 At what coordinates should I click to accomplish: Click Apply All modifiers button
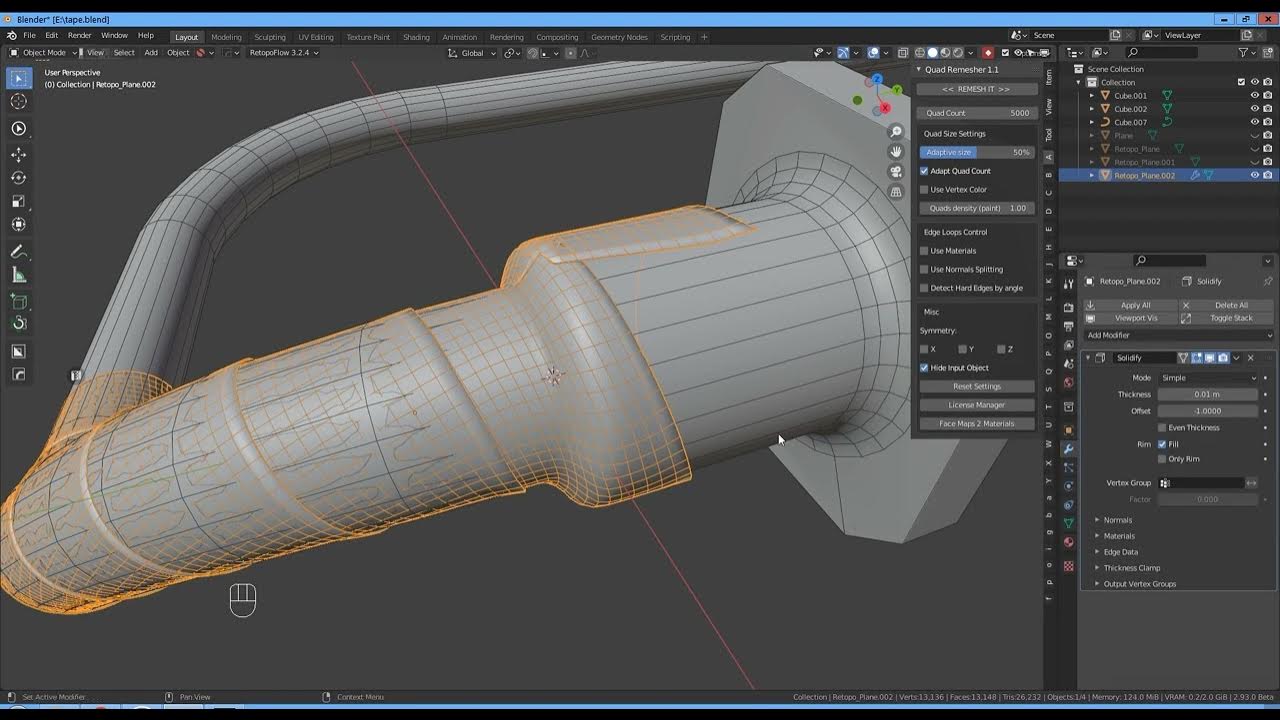coord(1129,305)
